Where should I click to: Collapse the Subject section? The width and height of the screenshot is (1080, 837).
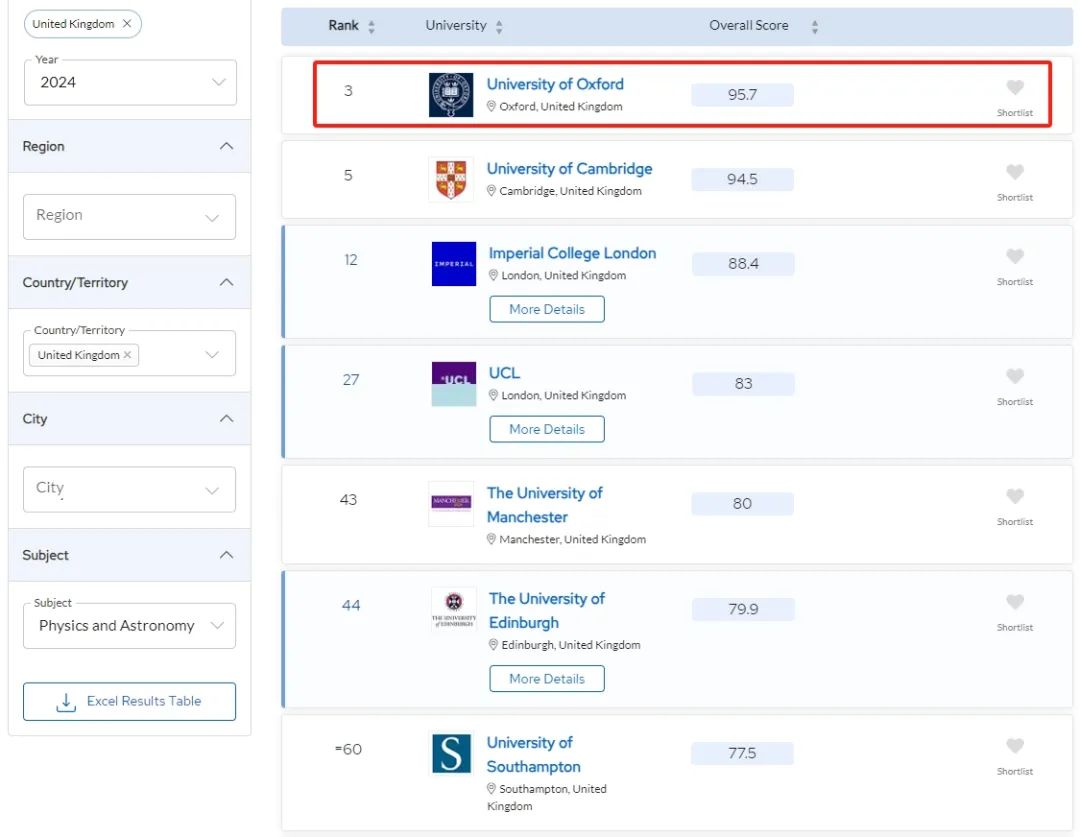[x=226, y=555]
